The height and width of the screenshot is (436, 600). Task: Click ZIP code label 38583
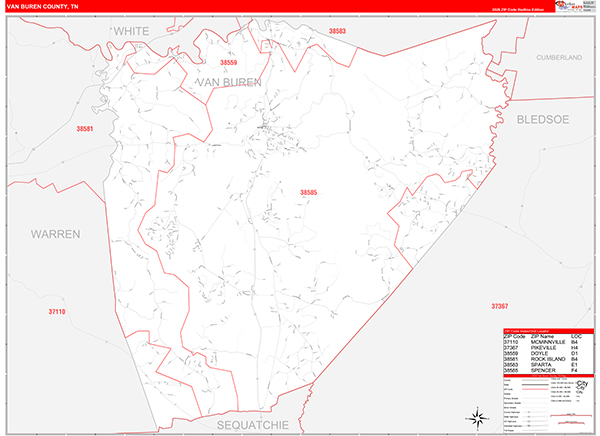tap(337, 31)
